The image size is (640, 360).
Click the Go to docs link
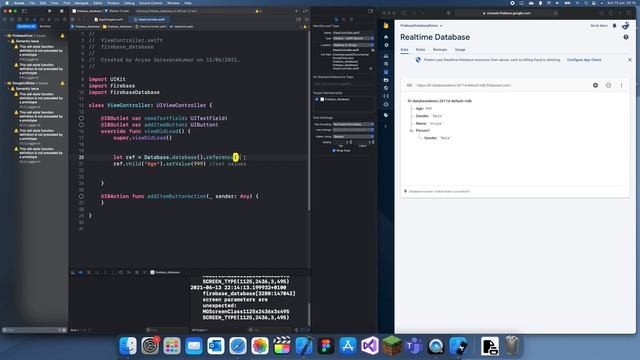click(599, 26)
